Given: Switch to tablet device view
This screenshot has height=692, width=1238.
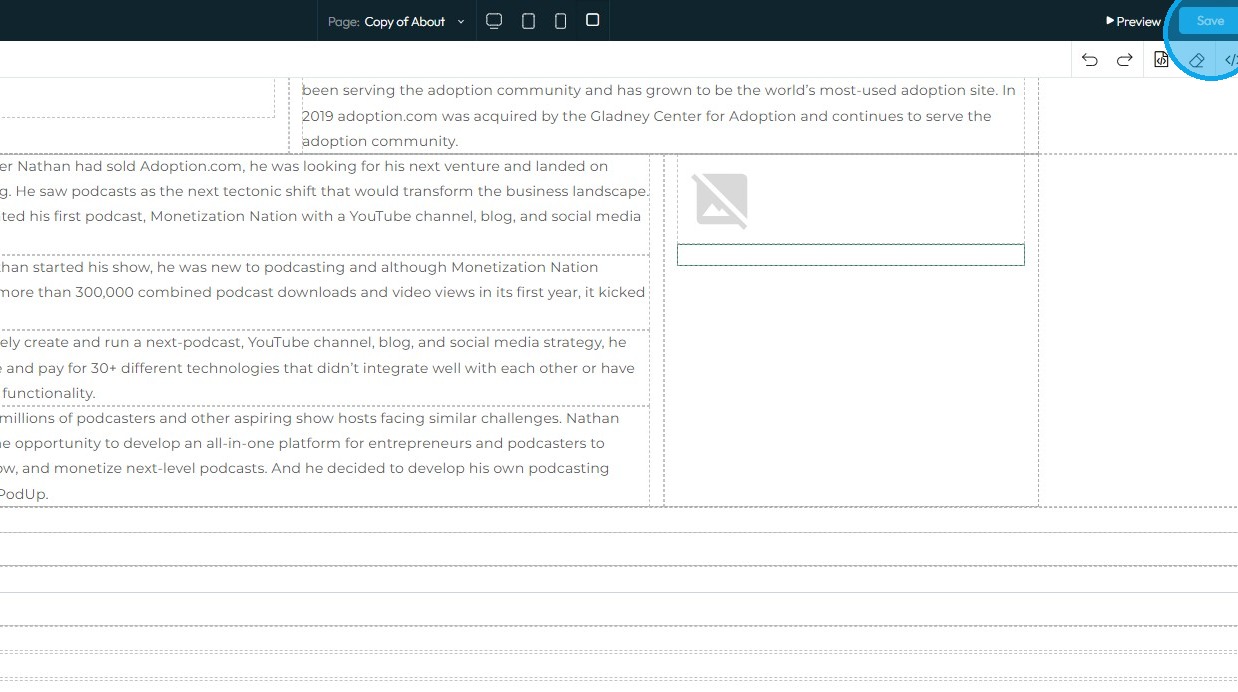Looking at the screenshot, I should (528, 21).
